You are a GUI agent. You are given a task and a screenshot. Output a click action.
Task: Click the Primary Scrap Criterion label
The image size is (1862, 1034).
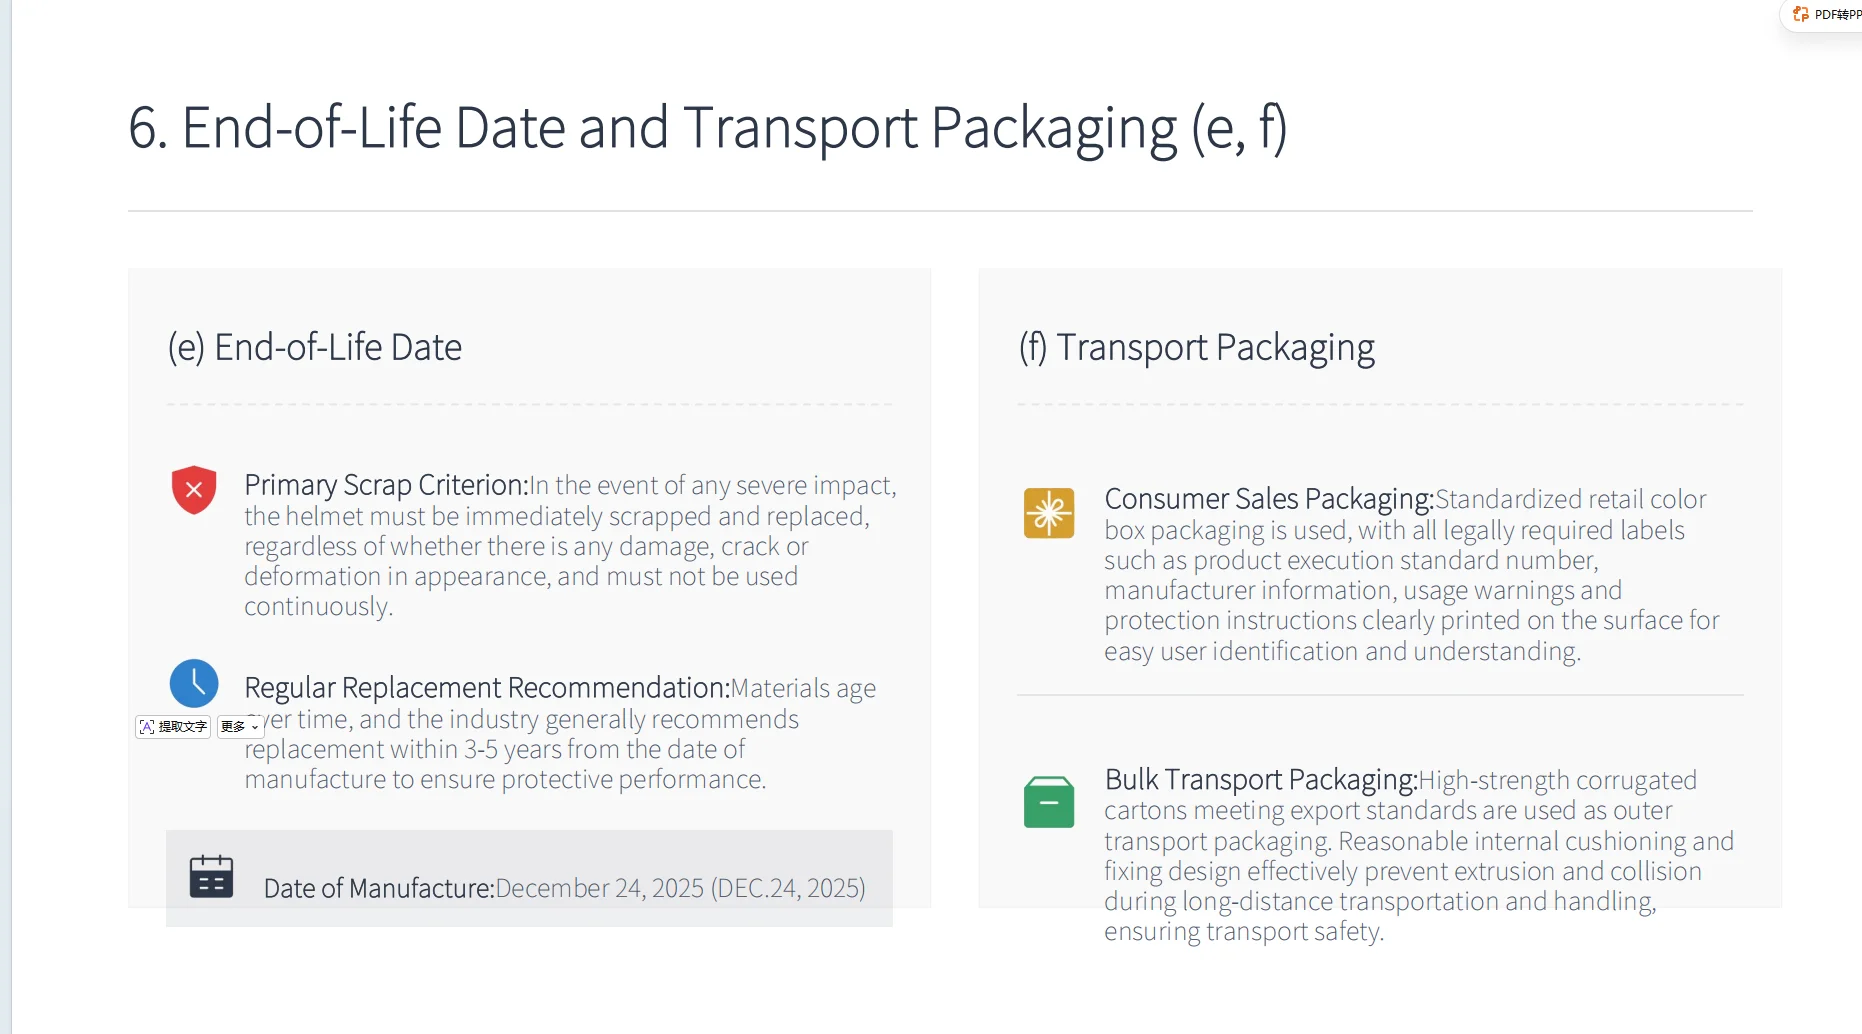point(386,485)
